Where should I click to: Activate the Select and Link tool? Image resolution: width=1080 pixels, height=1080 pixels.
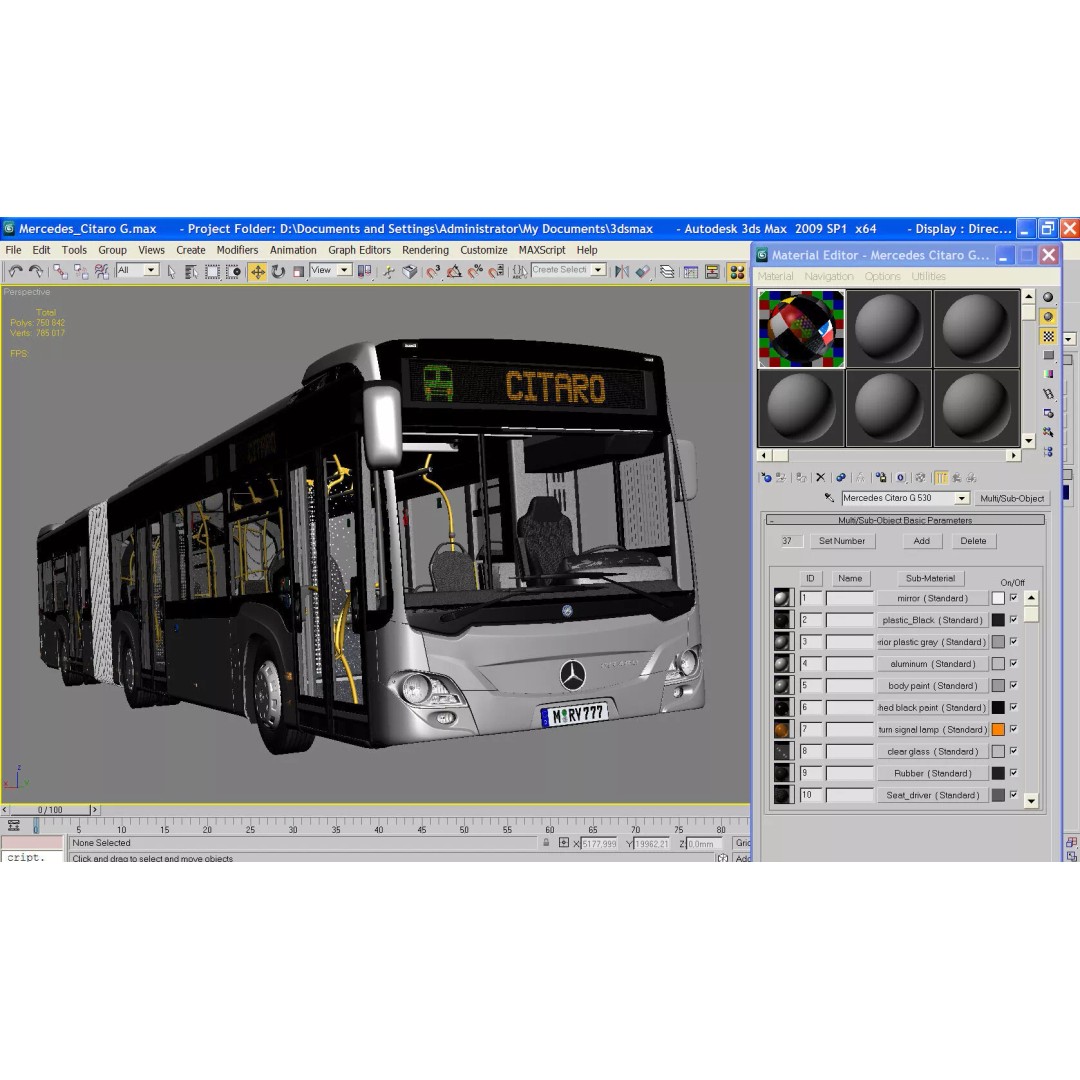60,271
